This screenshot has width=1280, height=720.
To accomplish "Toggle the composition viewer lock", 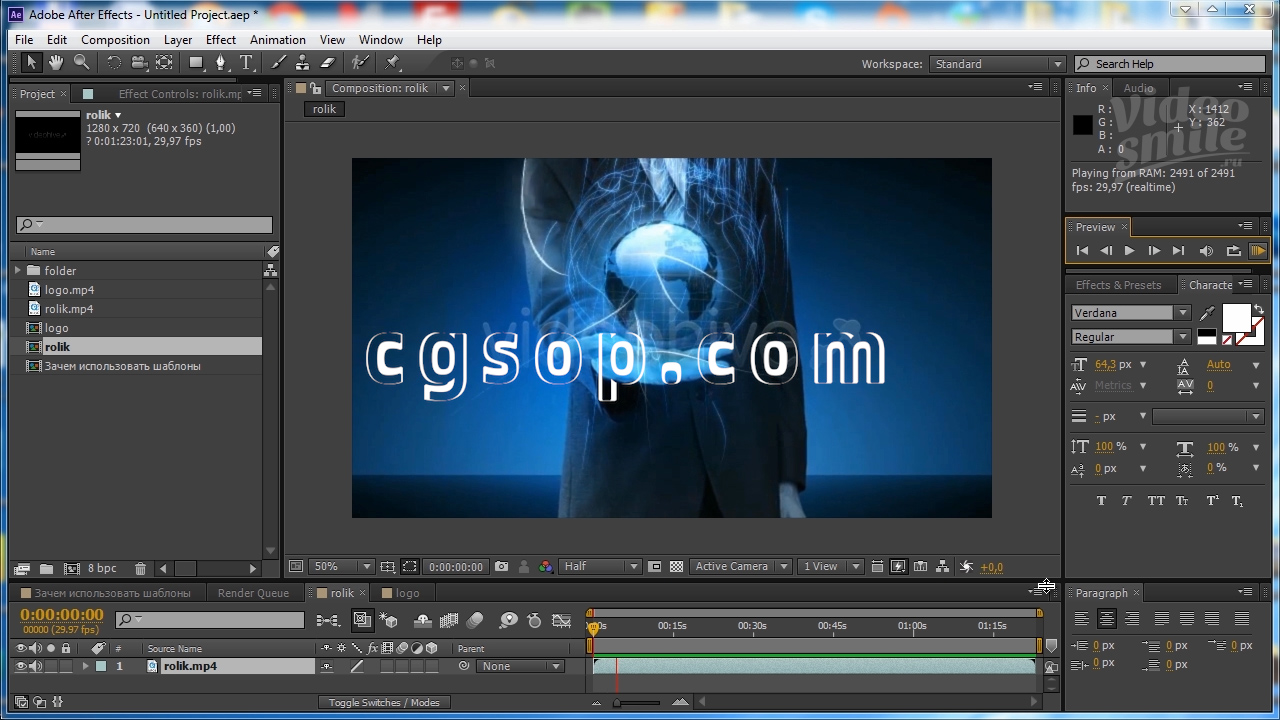I will tap(315, 88).
